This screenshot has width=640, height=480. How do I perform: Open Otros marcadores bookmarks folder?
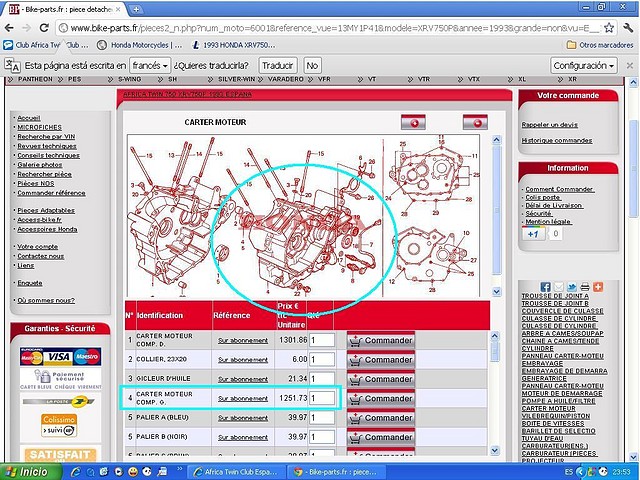click(x=600, y=45)
